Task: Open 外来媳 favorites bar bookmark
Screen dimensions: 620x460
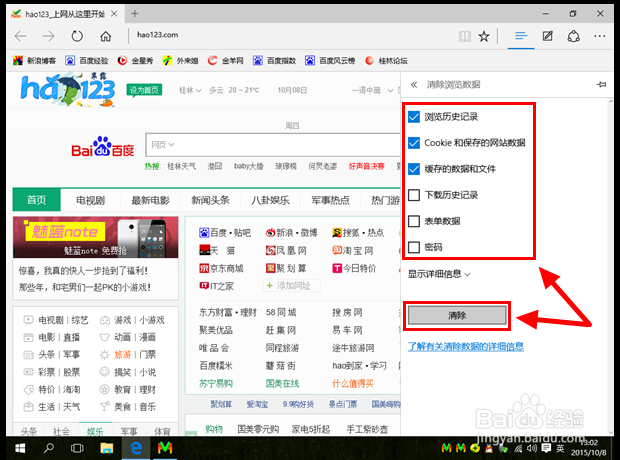Action: click(x=180, y=61)
